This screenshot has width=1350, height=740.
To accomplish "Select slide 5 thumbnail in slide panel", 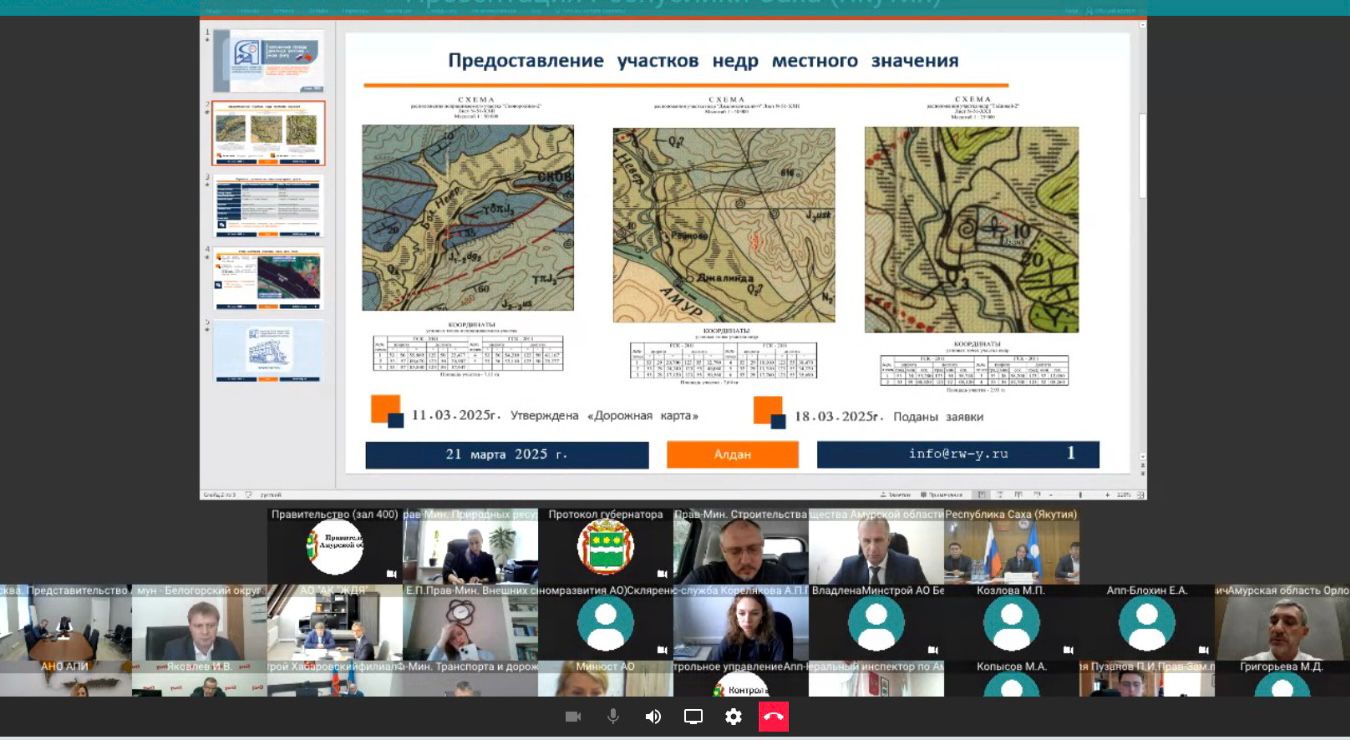I will pyautogui.click(x=268, y=352).
